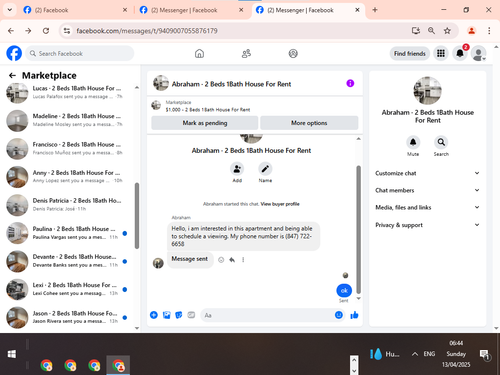Open more actions plus icon in composer
This screenshot has height=375, width=500.
(154, 315)
